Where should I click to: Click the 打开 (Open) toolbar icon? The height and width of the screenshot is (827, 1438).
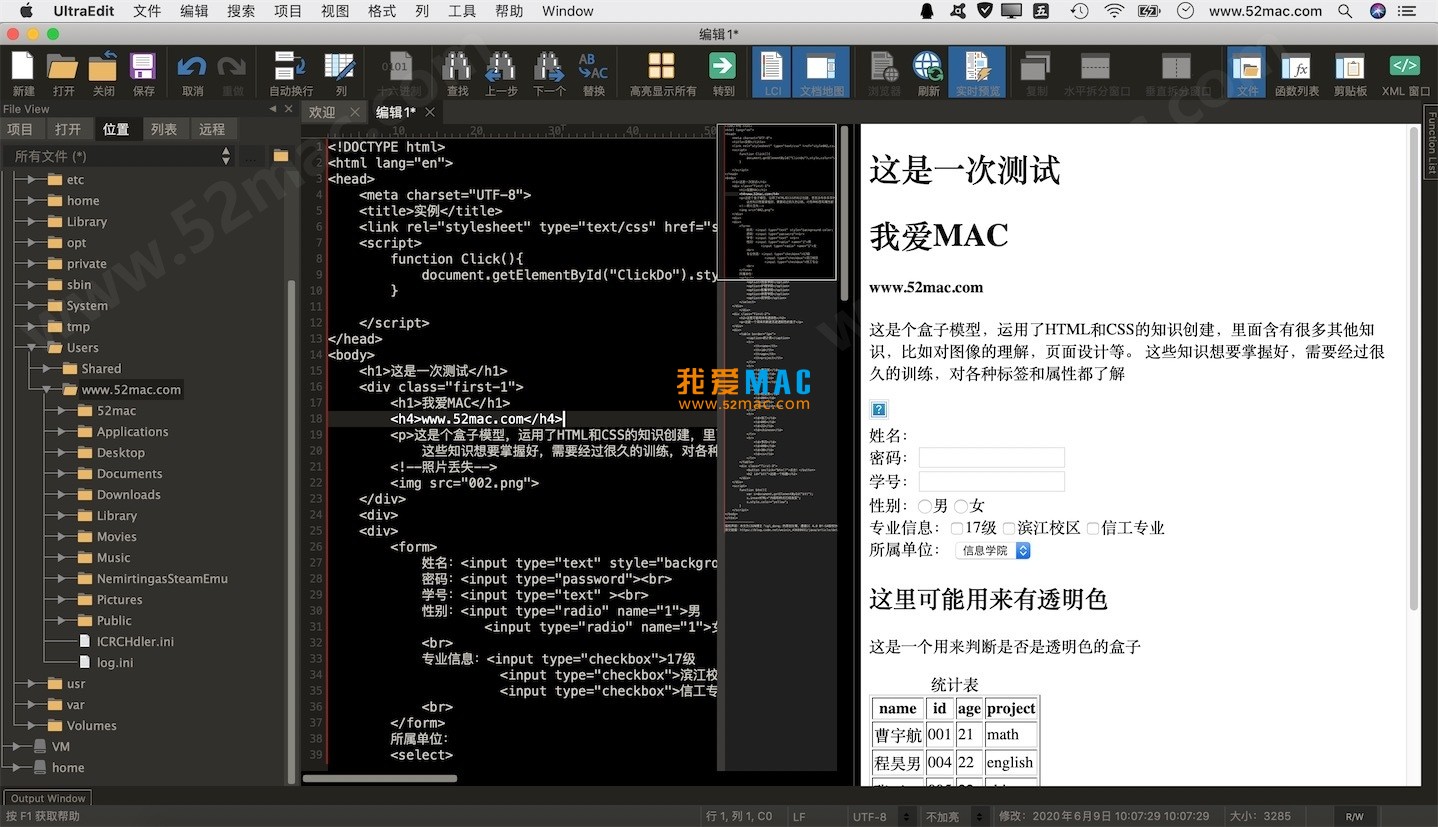click(x=63, y=67)
